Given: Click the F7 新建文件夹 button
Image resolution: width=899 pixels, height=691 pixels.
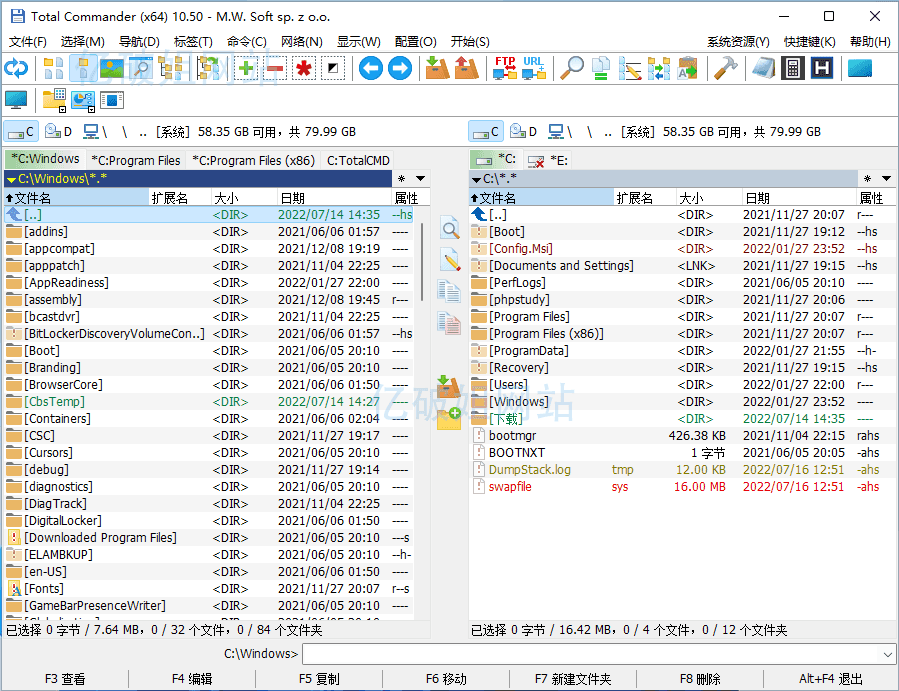Looking at the screenshot, I should [573, 679].
